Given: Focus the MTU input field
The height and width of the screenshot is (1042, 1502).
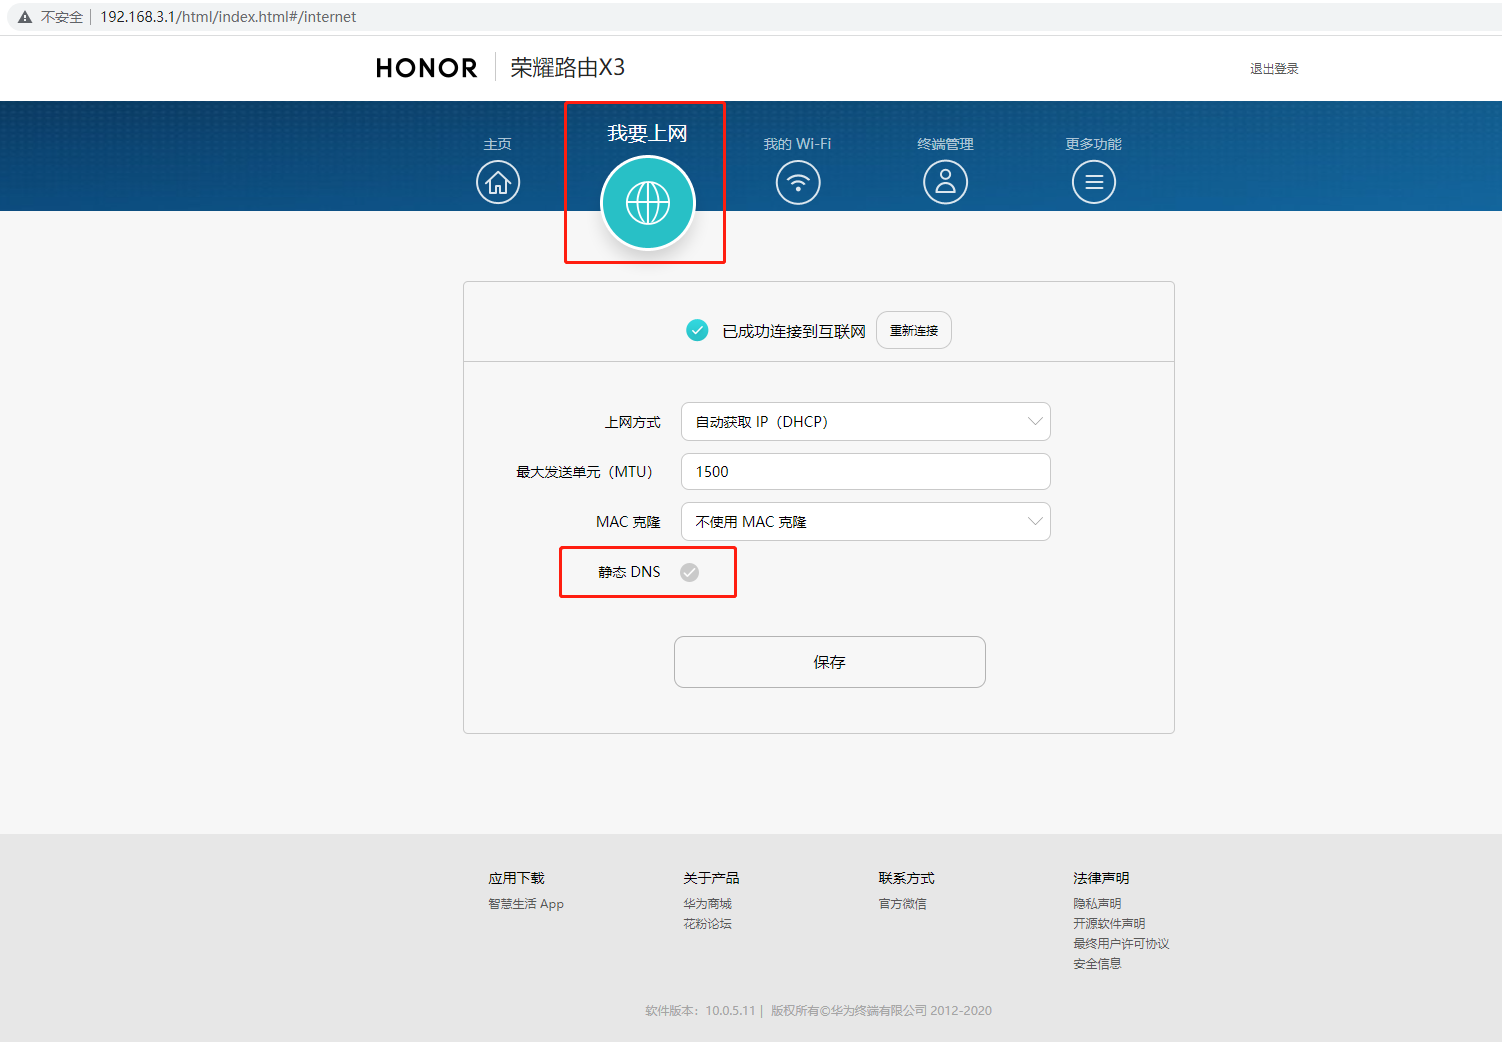Looking at the screenshot, I should click(866, 472).
